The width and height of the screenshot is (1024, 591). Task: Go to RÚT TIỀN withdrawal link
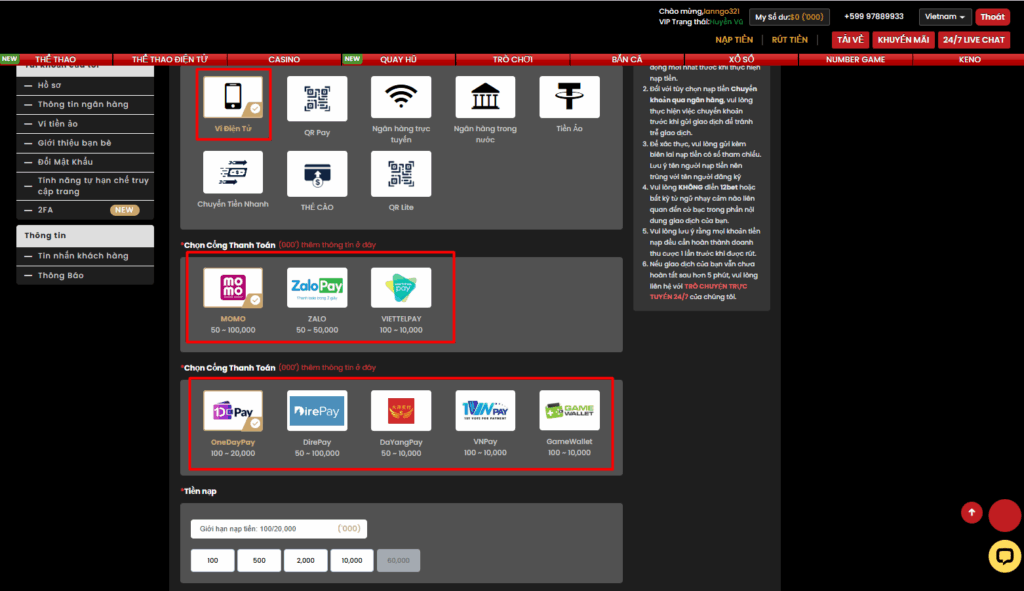[790, 40]
